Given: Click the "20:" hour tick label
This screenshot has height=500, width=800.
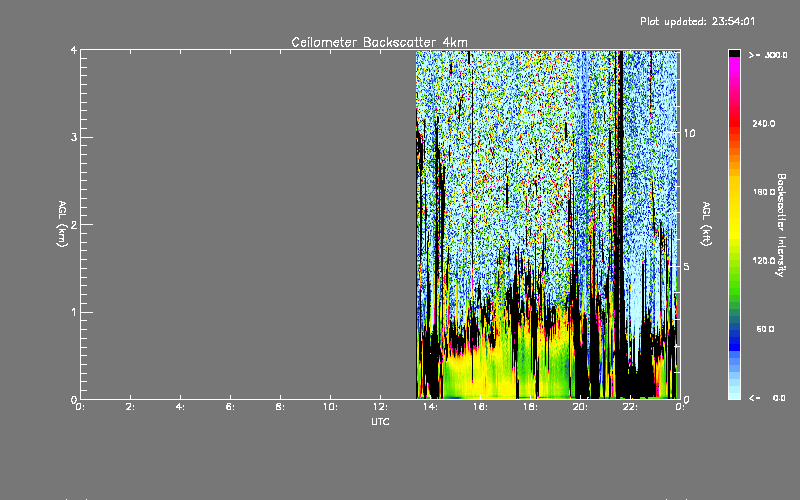Looking at the screenshot, I should (x=581, y=407).
